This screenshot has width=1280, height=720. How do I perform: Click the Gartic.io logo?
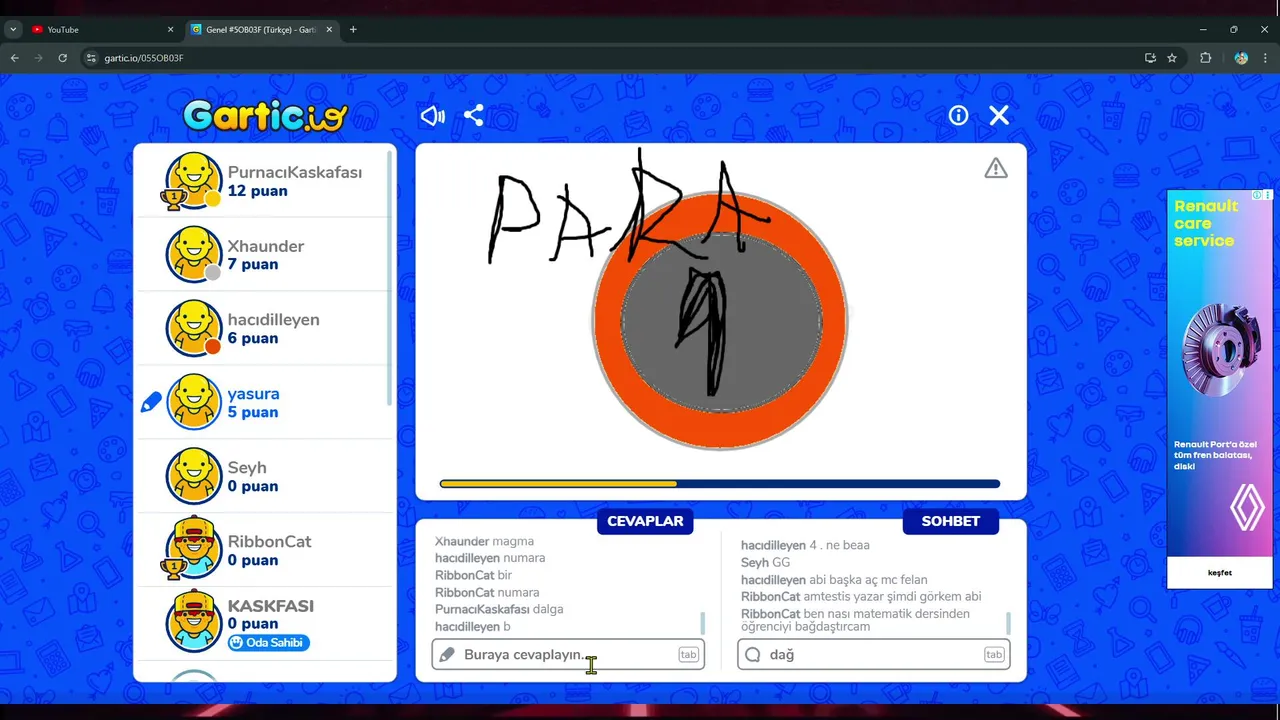pos(265,116)
